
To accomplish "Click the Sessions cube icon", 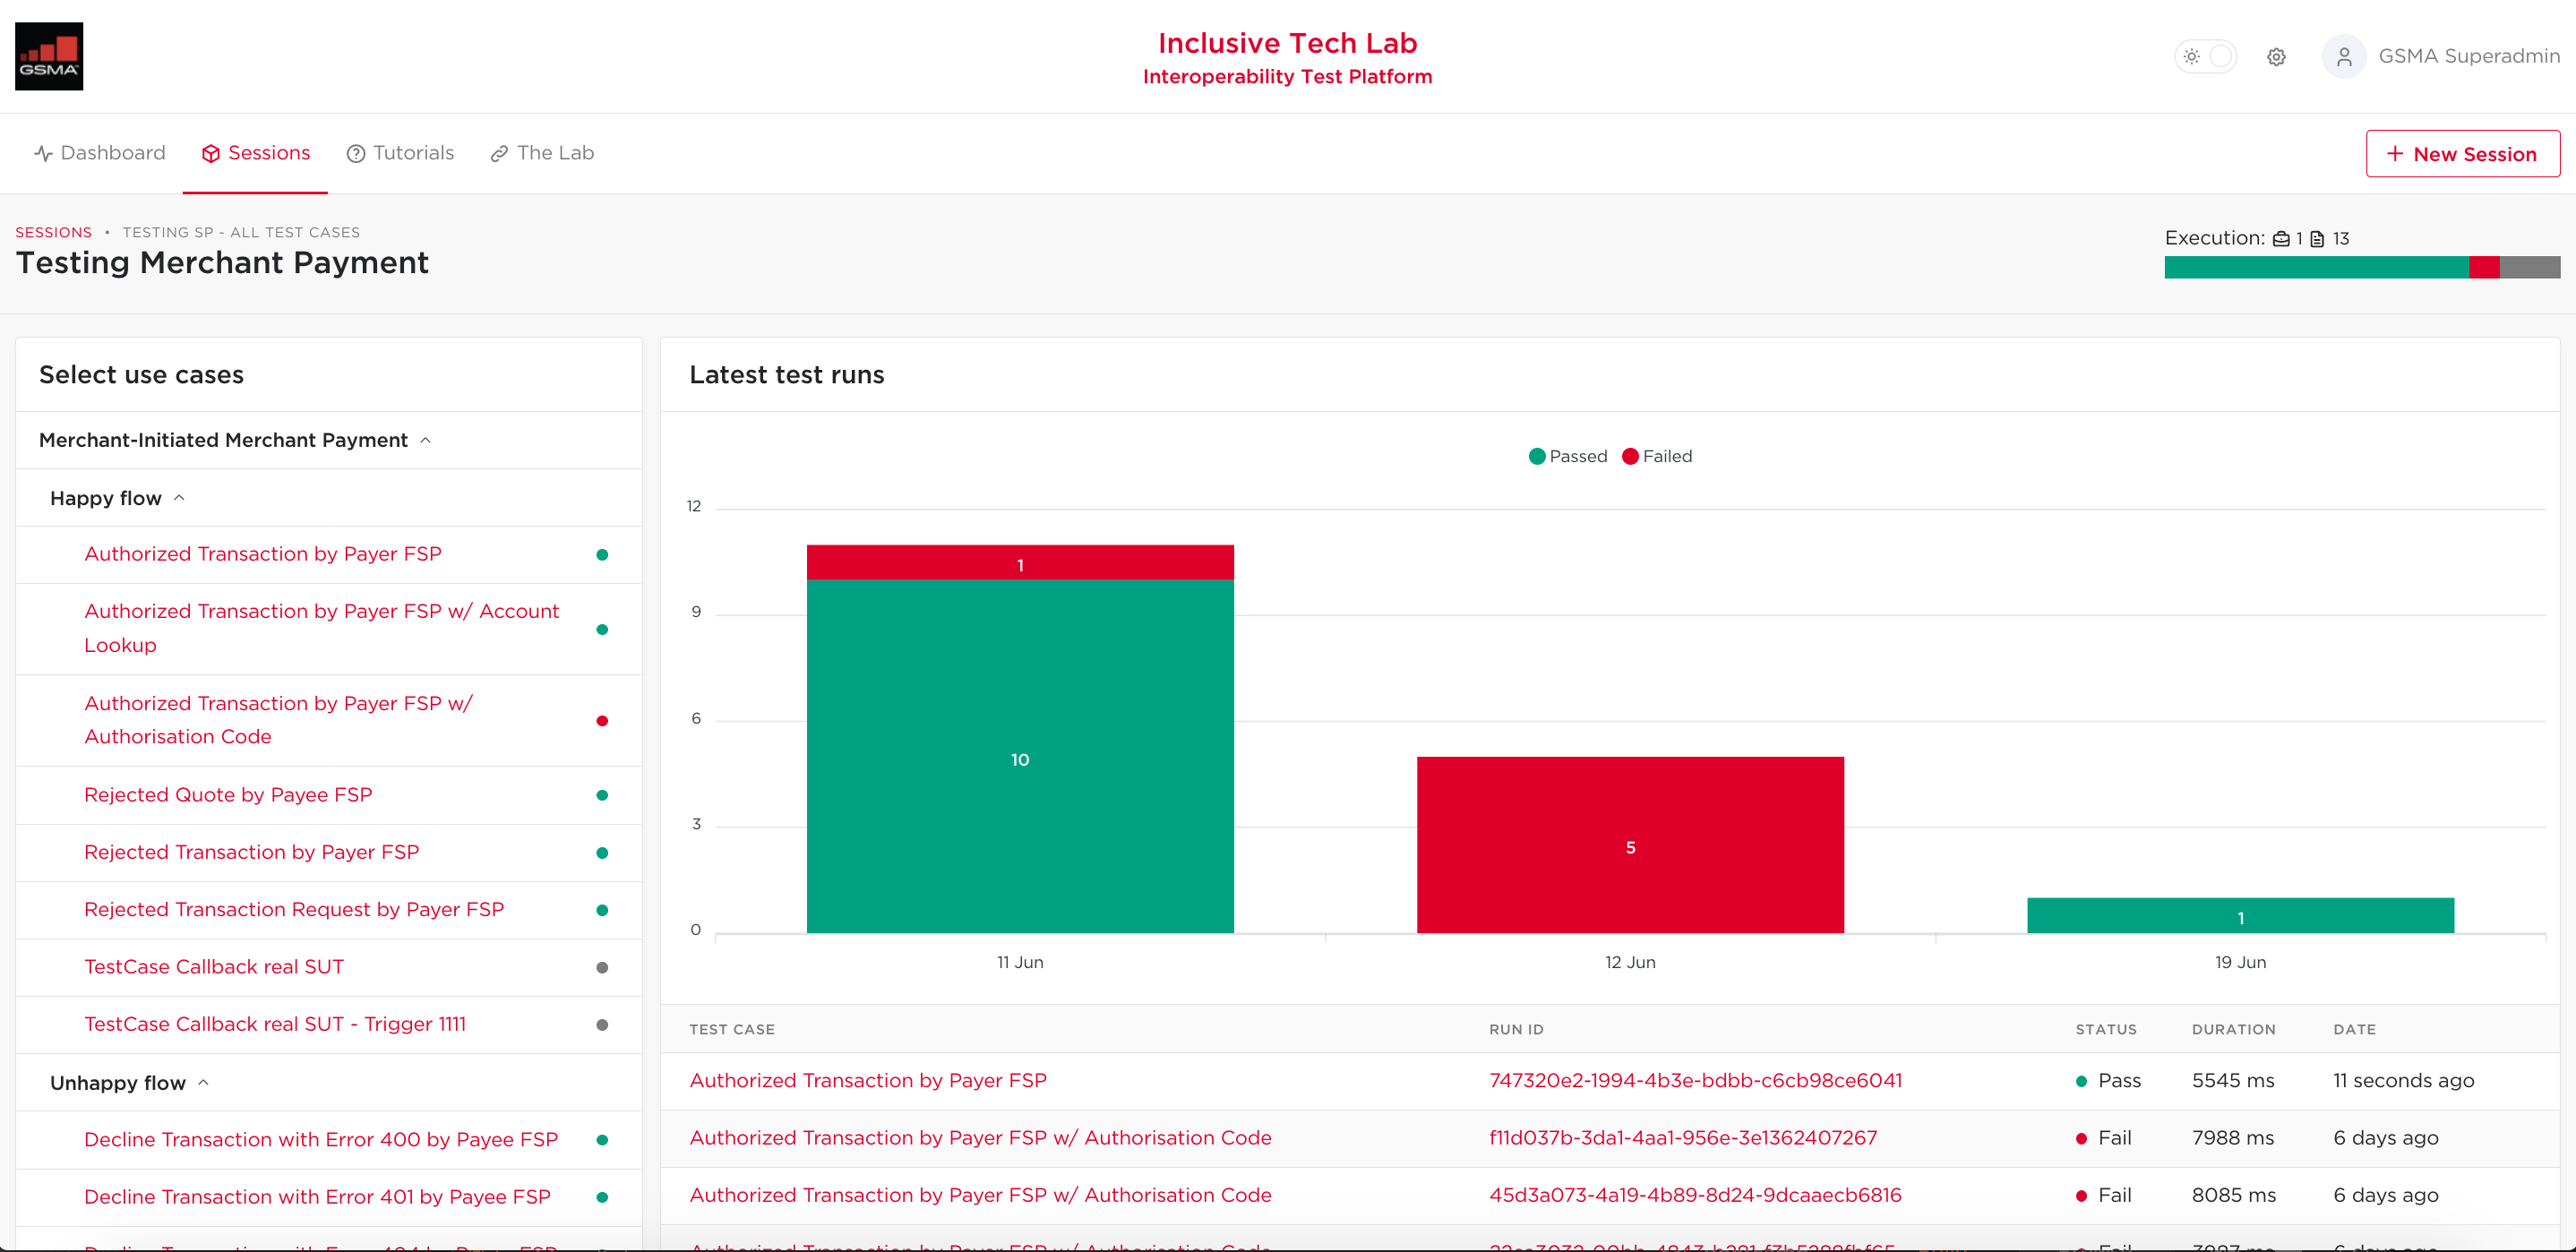I will [210, 153].
